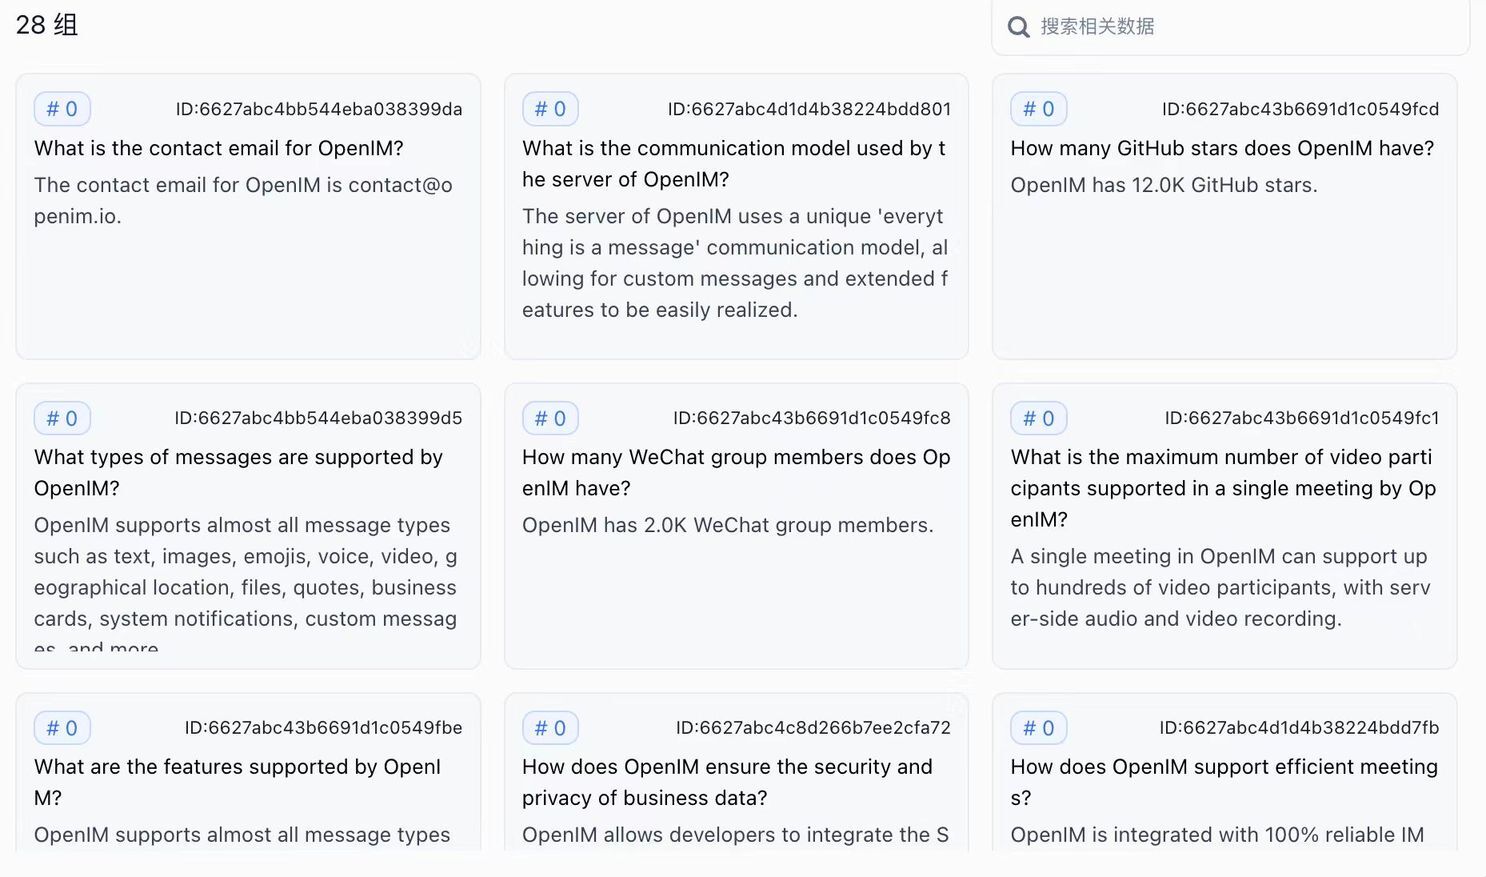Click the #0 badge on efficient meetings card
The width and height of the screenshot is (1486, 877).
pos(1038,728)
